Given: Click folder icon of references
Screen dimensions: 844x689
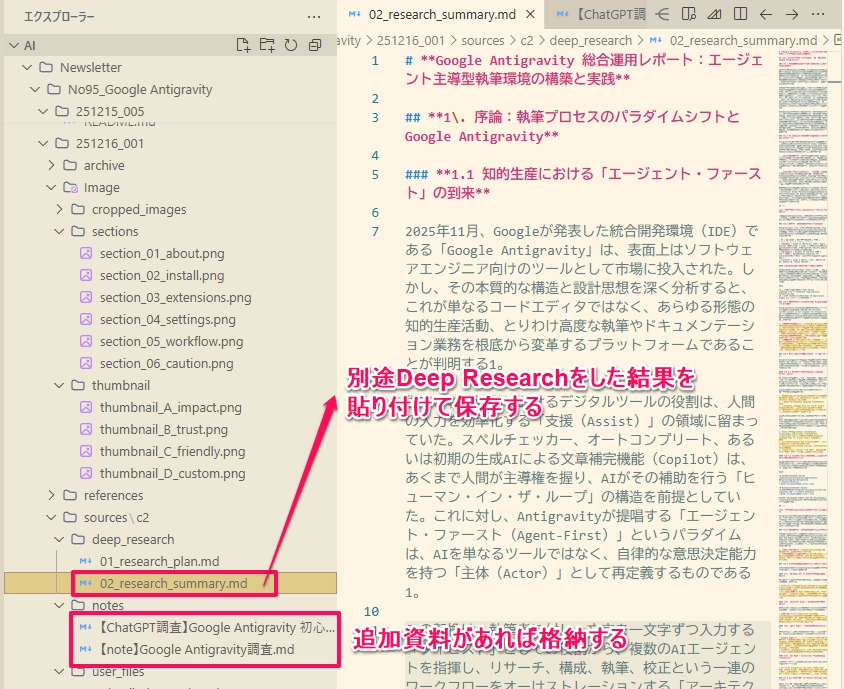Looking at the screenshot, I should point(70,495).
